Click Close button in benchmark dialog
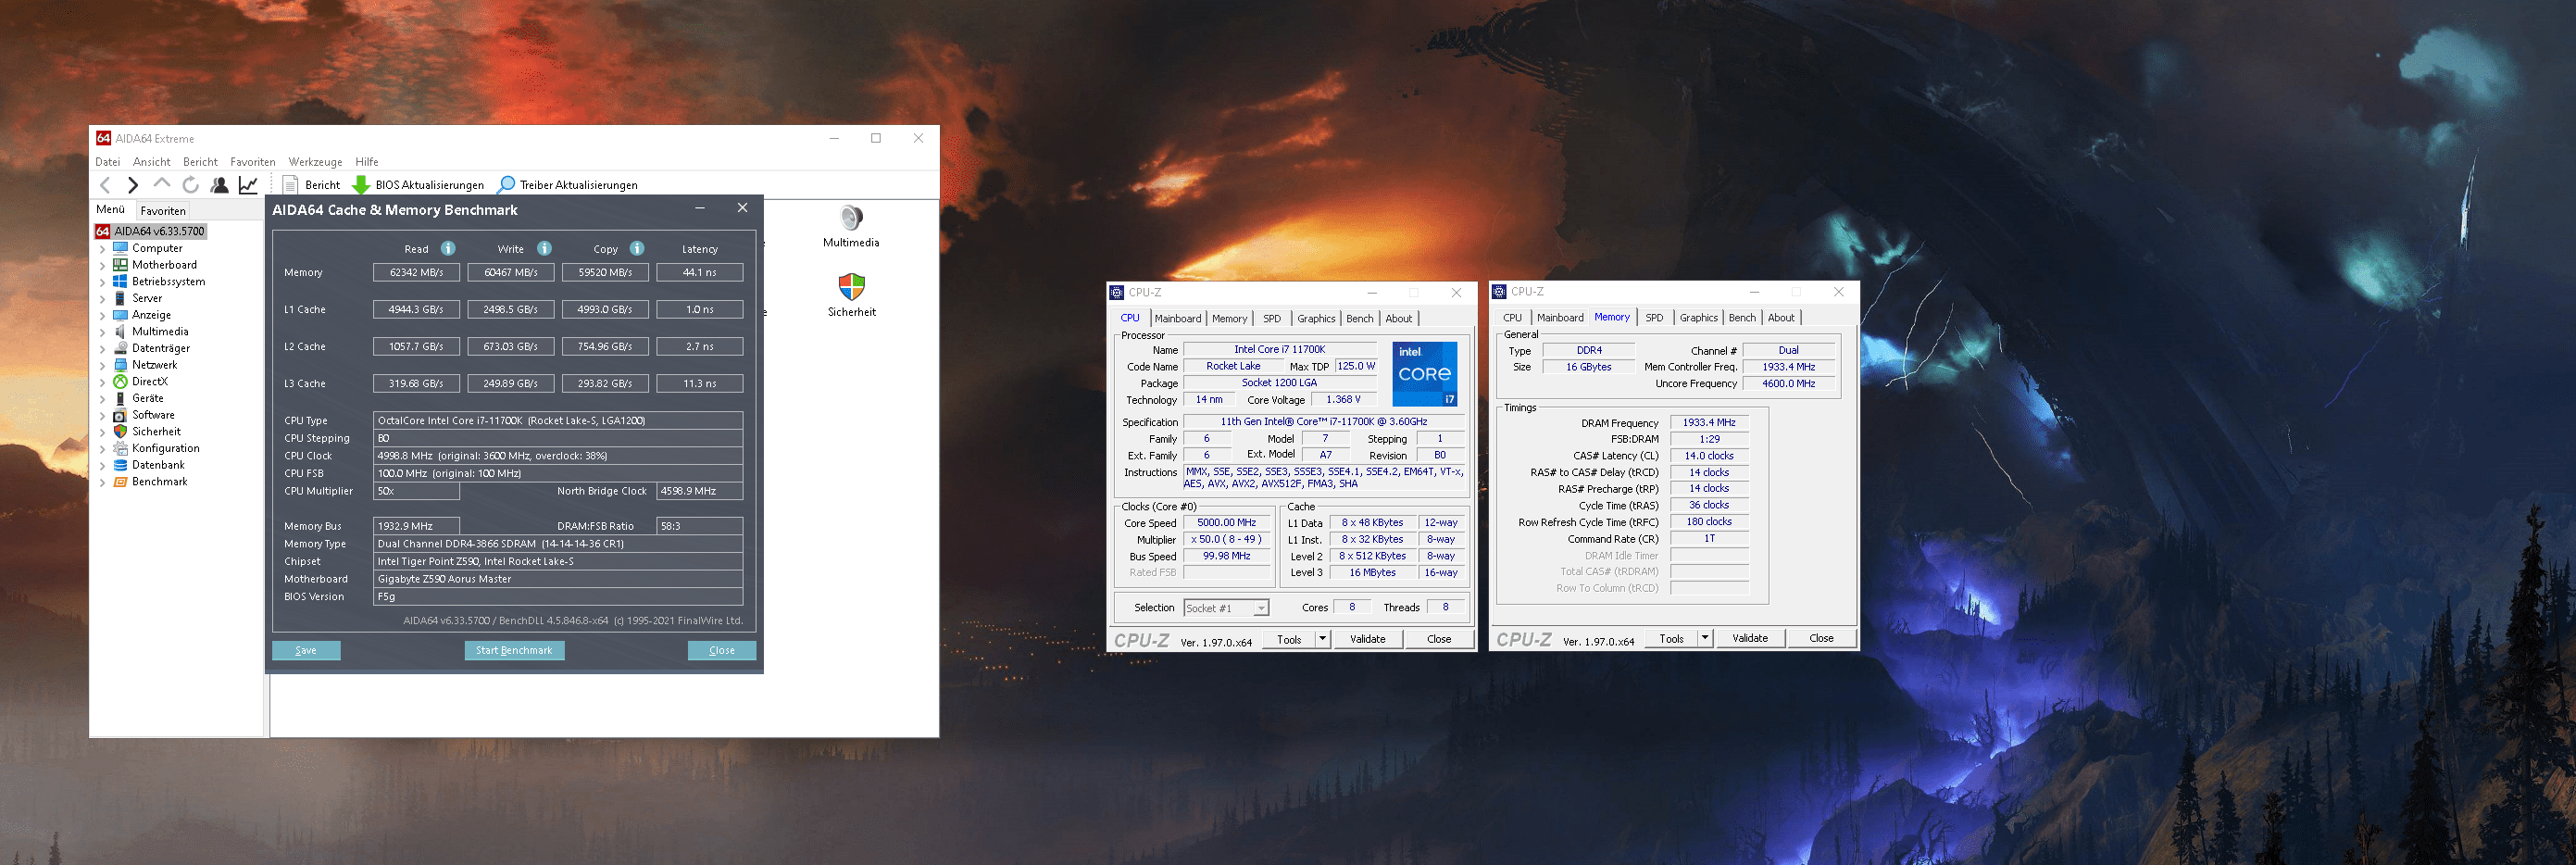This screenshot has width=2576, height=865. (721, 651)
